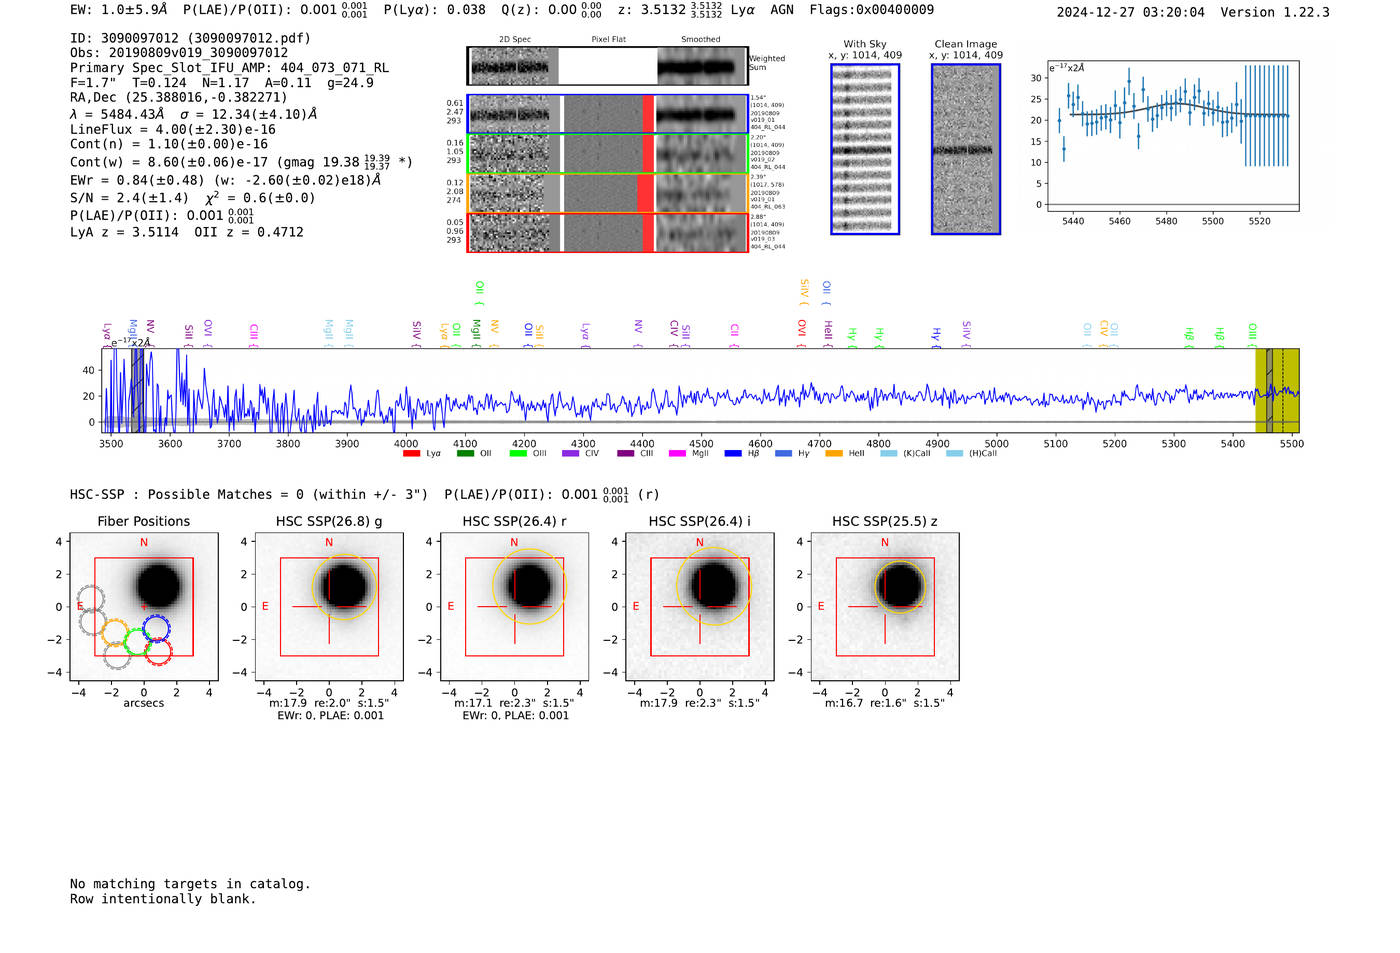Click the red dashed fiber circle
Screen dimensions: 1400x953
pyautogui.click(x=158, y=651)
